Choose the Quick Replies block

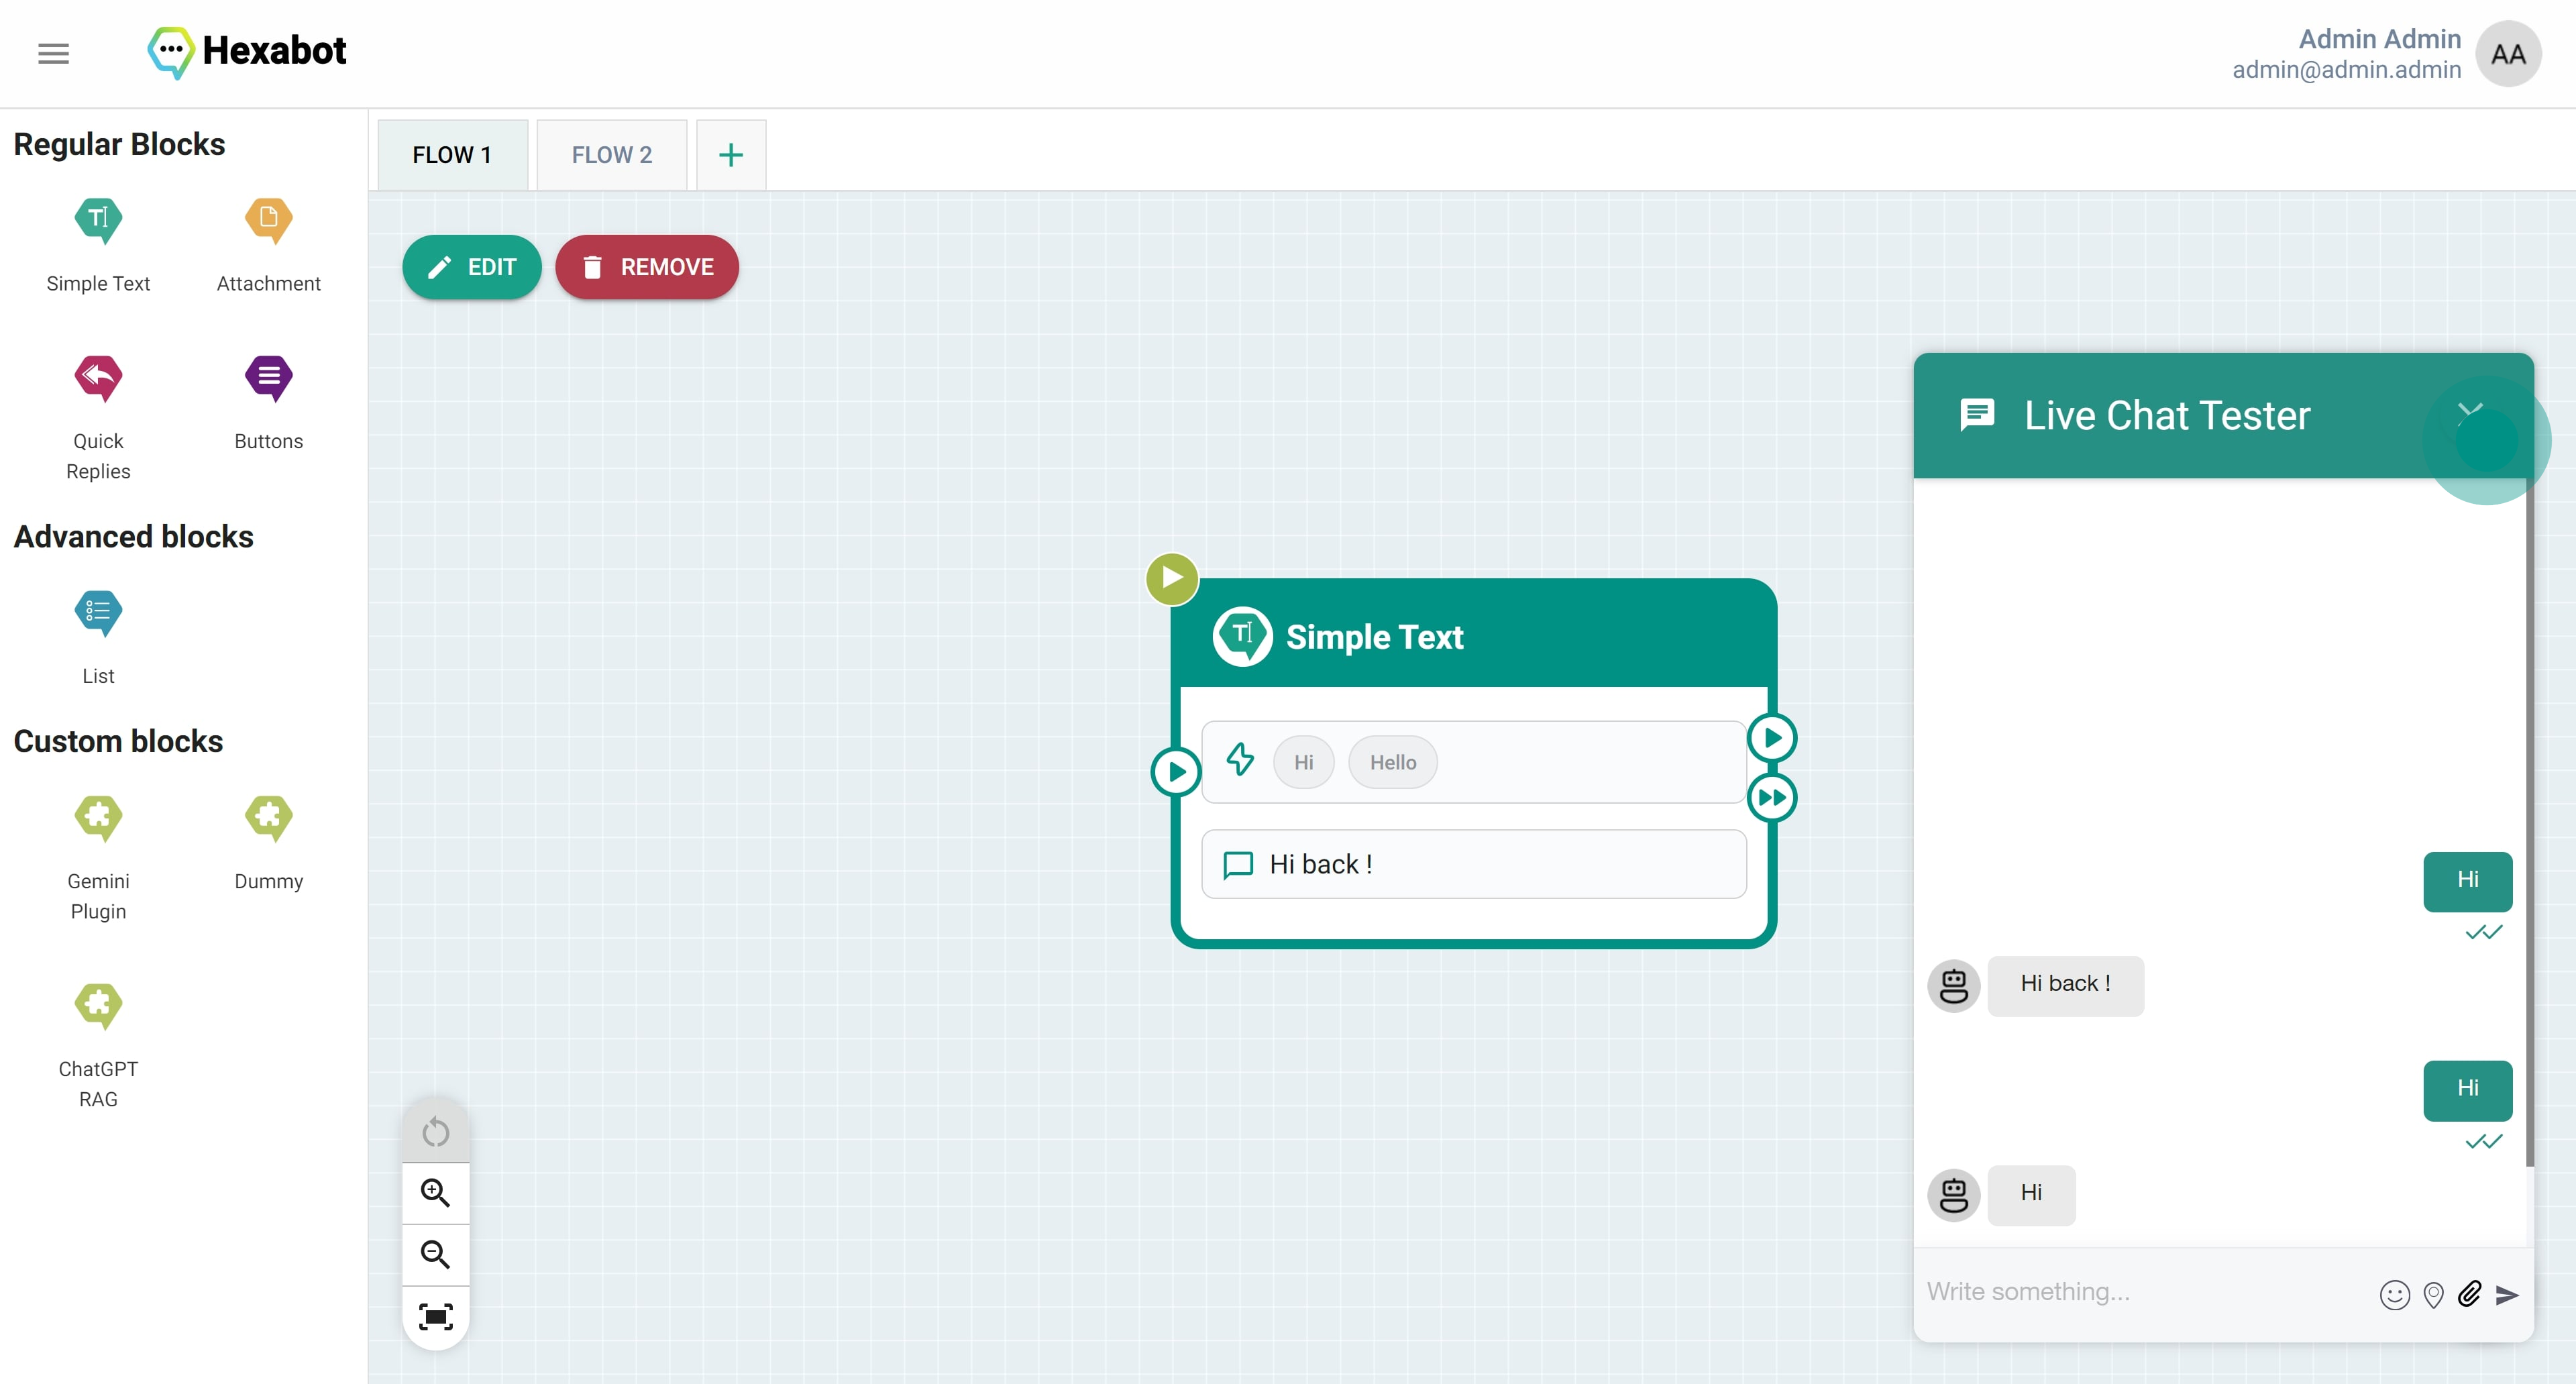point(98,378)
